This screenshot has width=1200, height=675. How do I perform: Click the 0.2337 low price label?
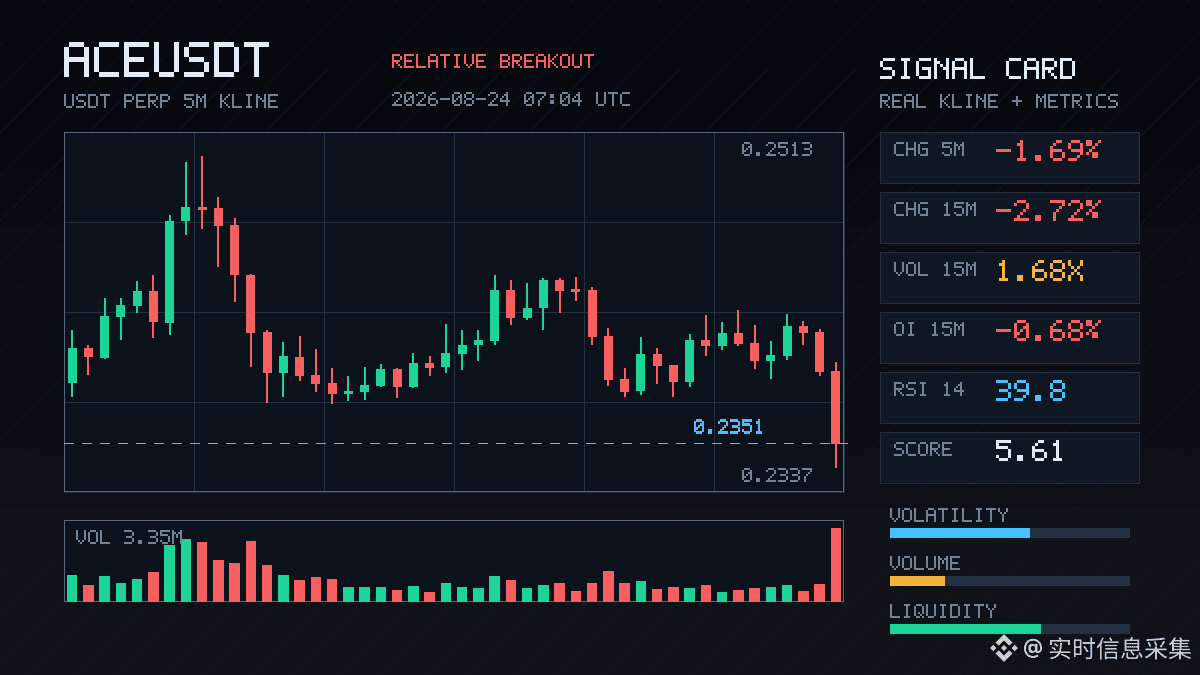(x=777, y=475)
